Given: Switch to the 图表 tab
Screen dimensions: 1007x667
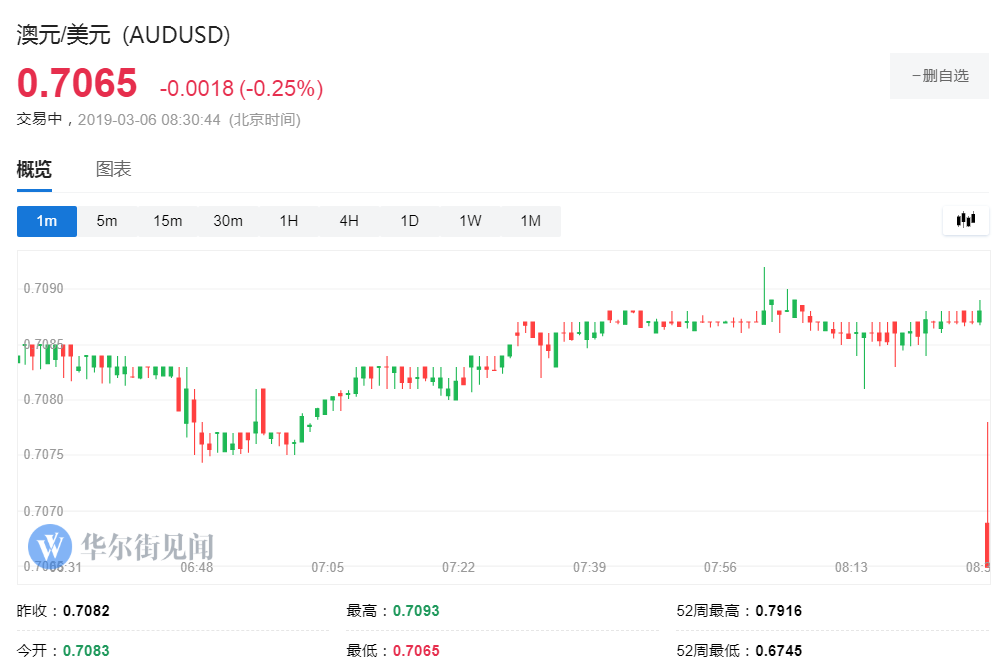Looking at the screenshot, I should click(113, 168).
